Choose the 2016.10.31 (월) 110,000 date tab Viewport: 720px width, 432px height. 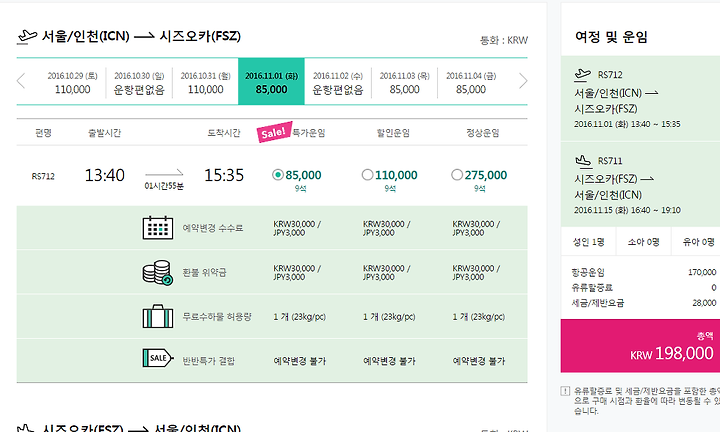[x=205, y=83]
